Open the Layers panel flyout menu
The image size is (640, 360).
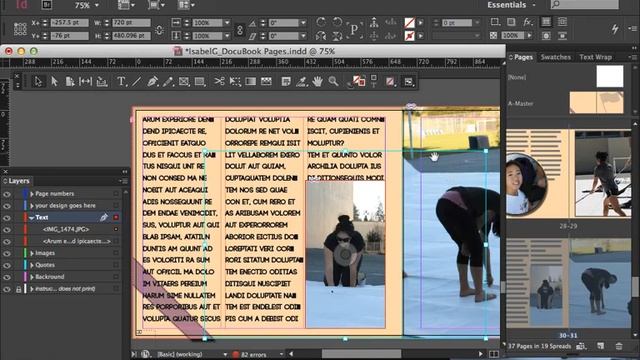click(123, 181)
